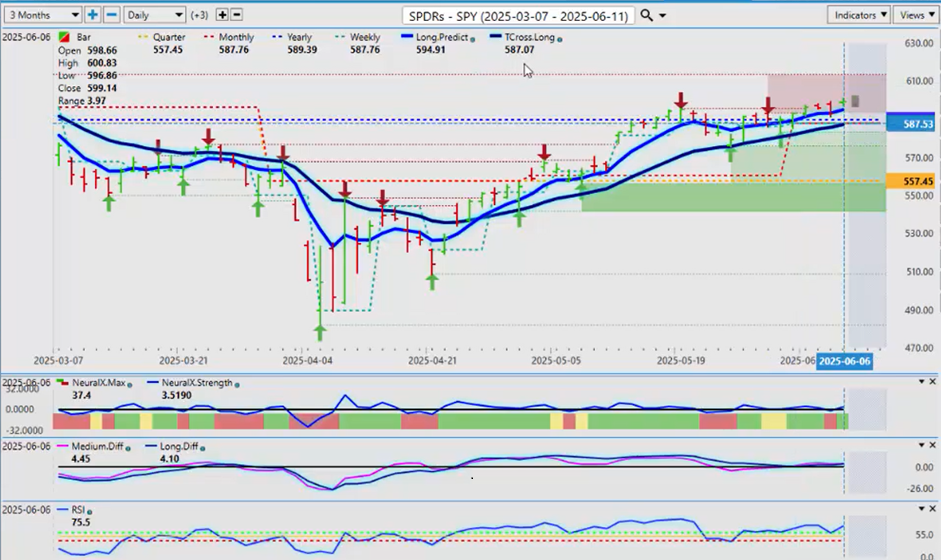Open the Views dropdown menu

click(916, 15)
